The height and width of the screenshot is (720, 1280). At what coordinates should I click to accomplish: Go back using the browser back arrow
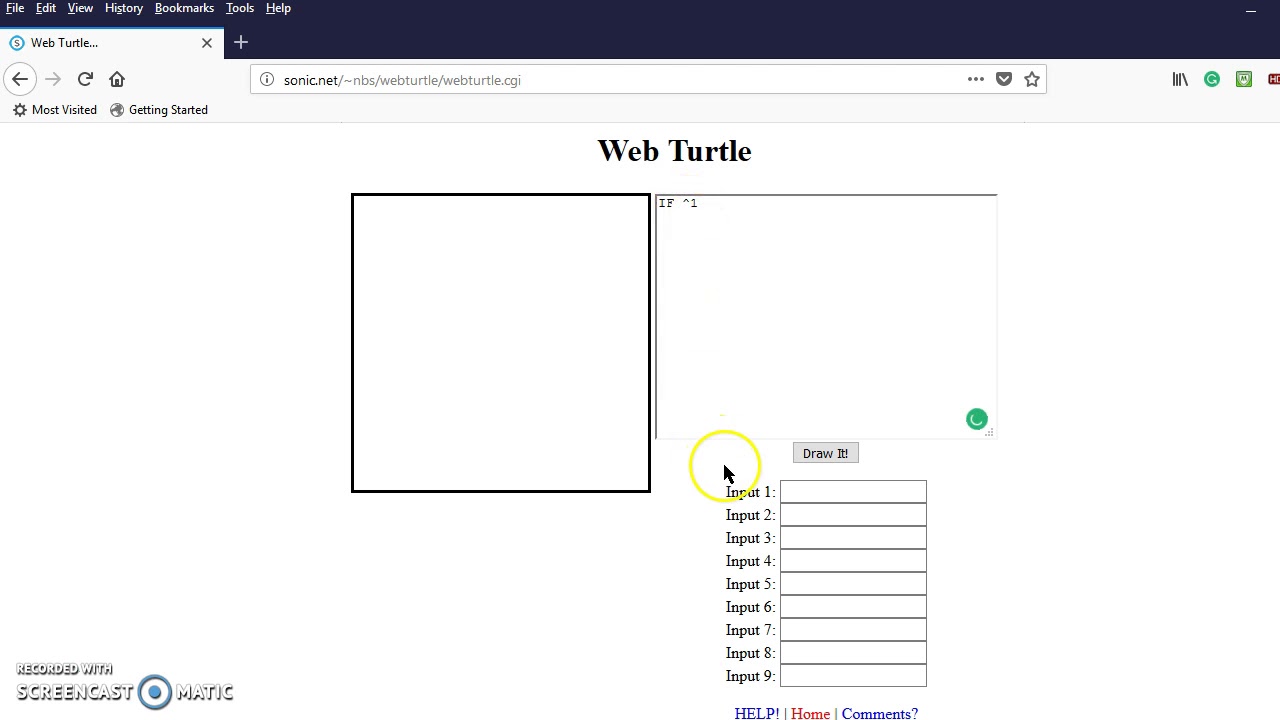(20, 79)
